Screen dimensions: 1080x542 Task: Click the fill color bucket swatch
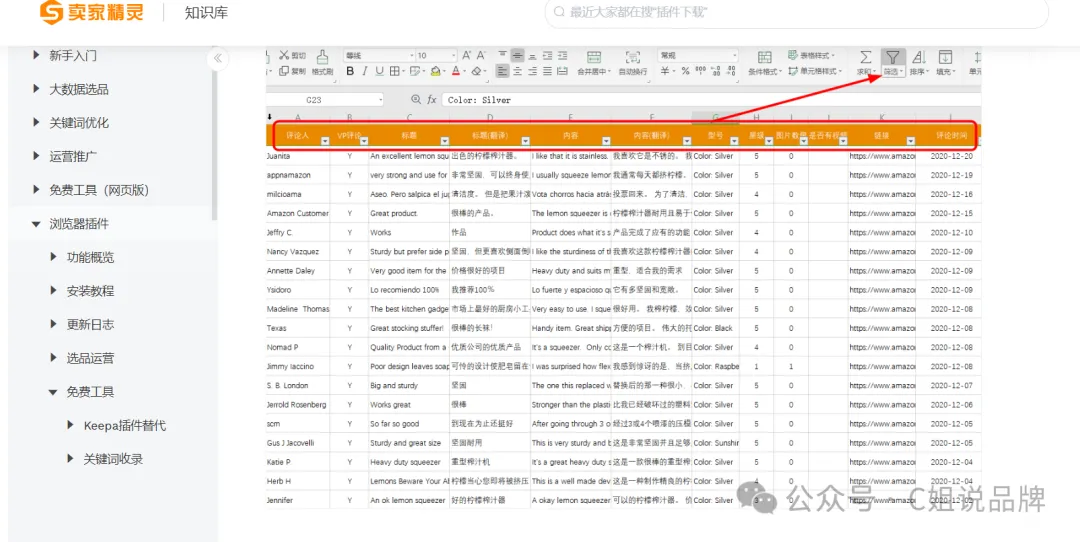pyautogui.click(x=435, y=71)
